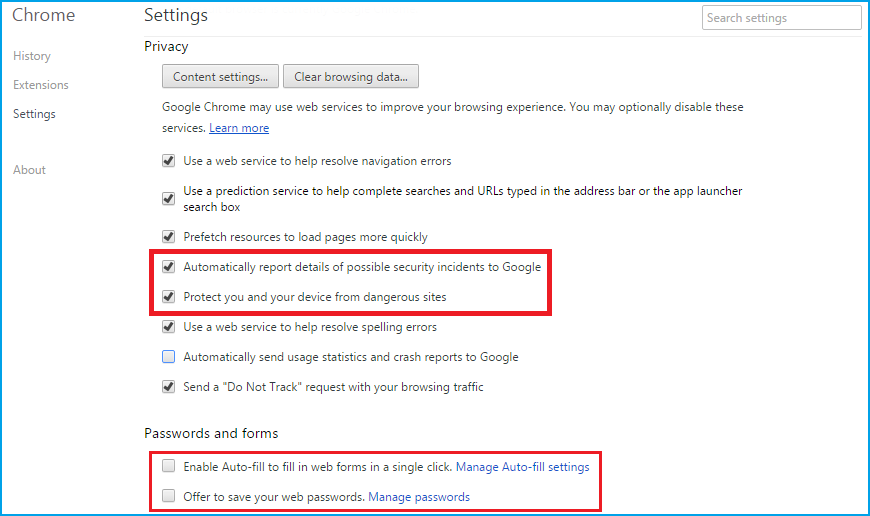Toggle Protect you from dangerous sites checkbox

point(169,297)
